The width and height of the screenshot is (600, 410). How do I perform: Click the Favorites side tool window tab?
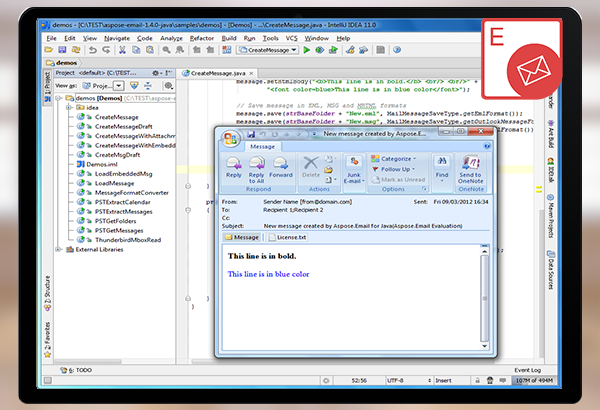click(x=48, y=340)
